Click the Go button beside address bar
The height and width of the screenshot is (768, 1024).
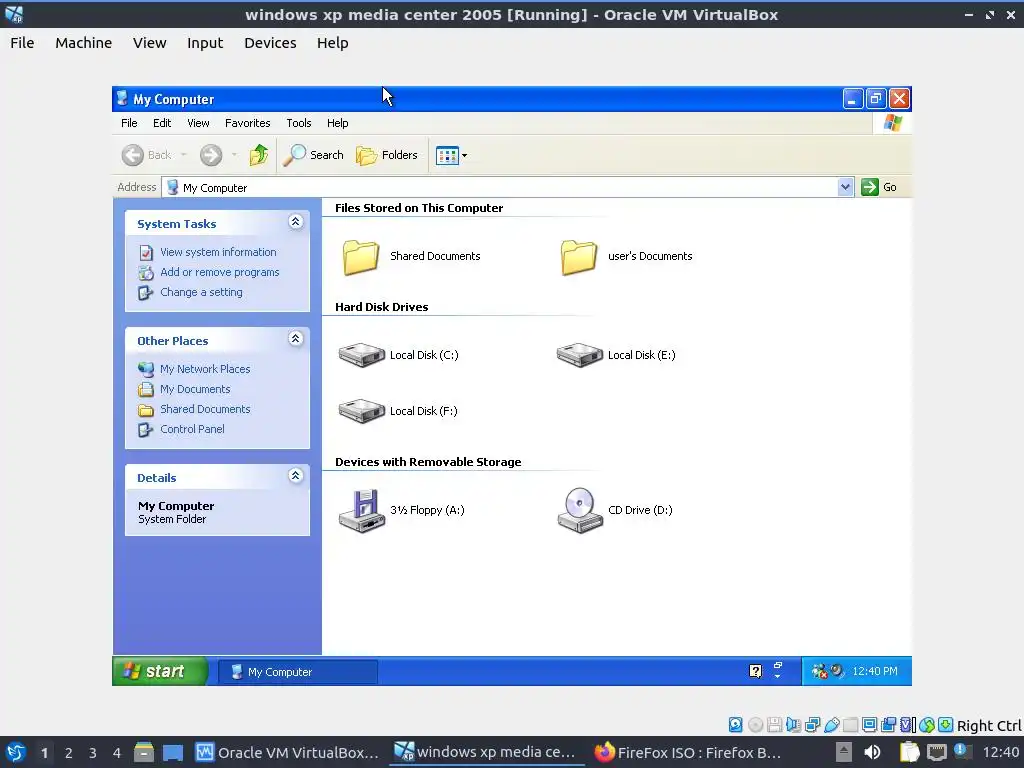[x=879, y=187]
